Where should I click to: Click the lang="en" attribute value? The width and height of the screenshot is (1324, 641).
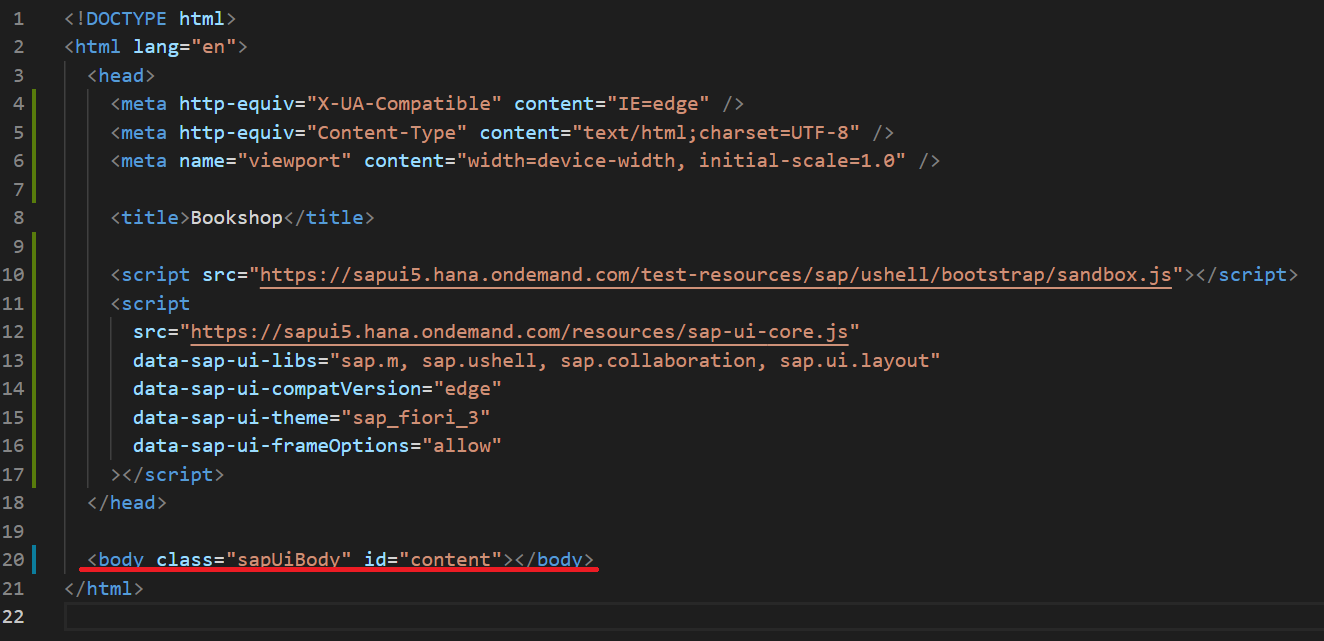pyautogui.click(x=212, y=46)
